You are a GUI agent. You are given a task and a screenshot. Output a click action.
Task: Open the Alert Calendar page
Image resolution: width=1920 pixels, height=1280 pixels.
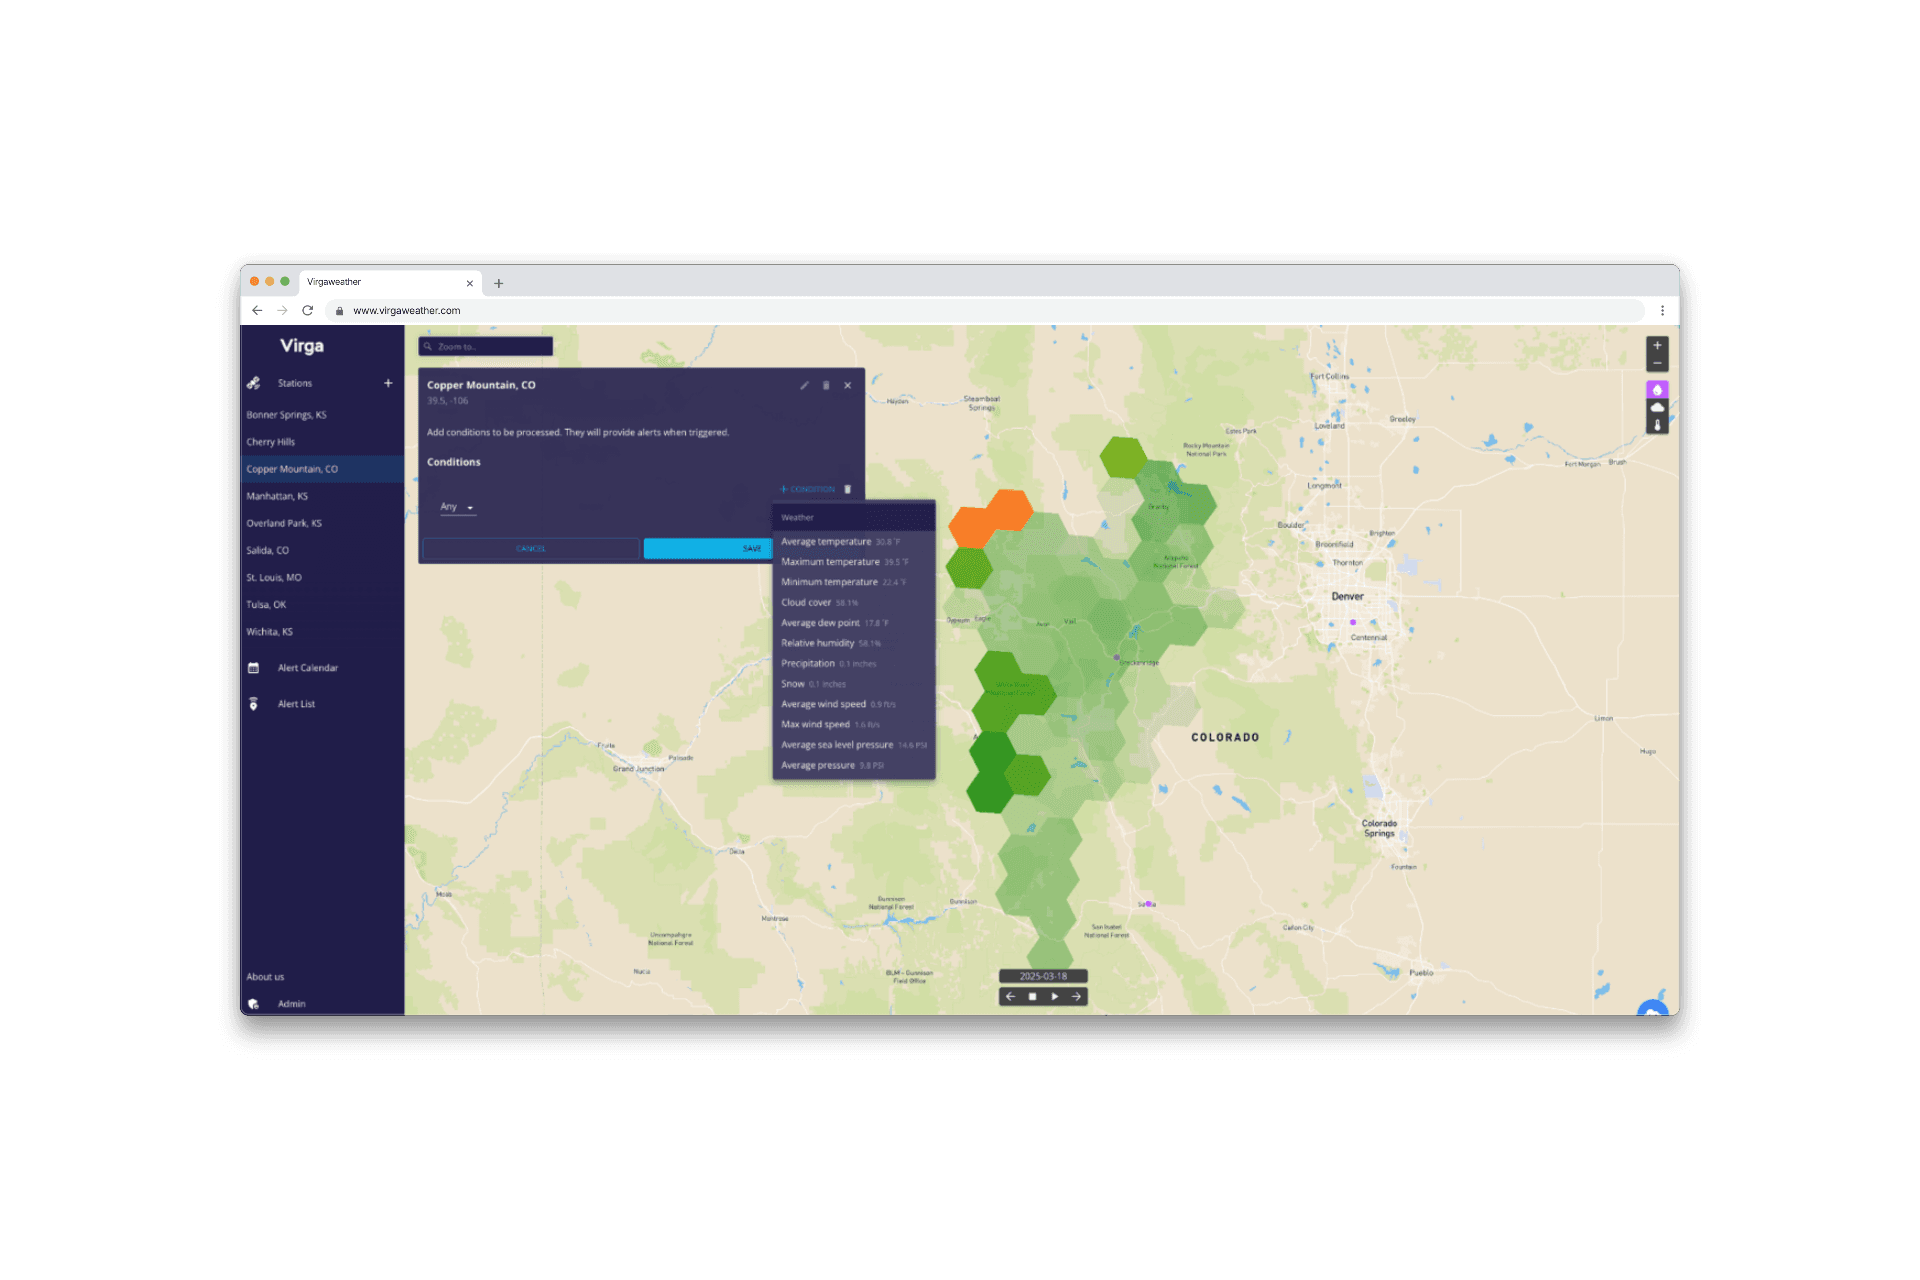307,668
